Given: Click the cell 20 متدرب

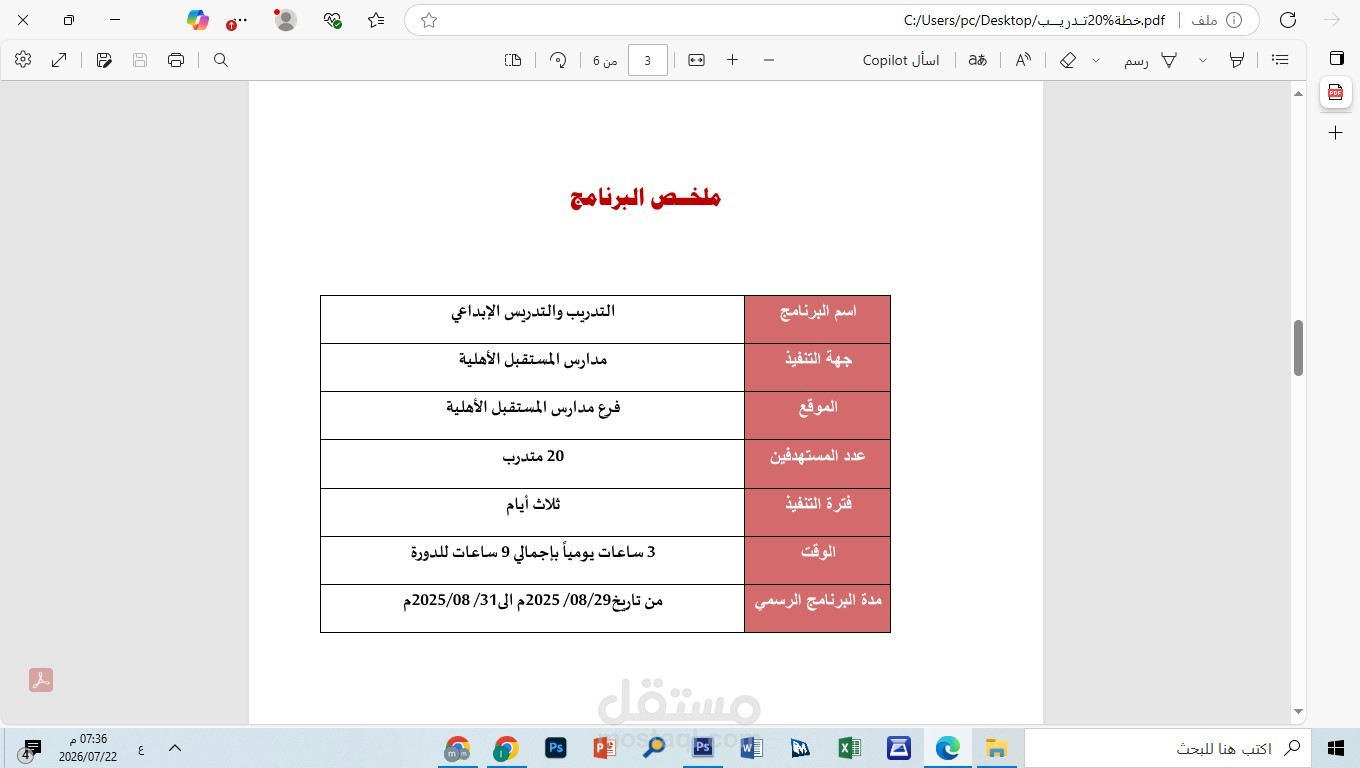Looking at the screenshot, I should point(533,464).
